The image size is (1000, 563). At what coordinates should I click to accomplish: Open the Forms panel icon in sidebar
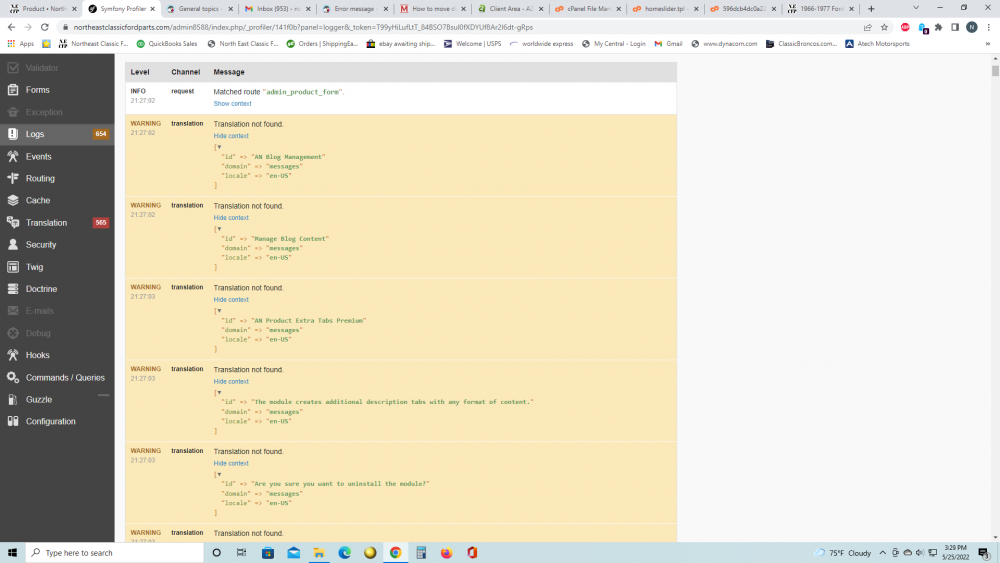[13, 90]
